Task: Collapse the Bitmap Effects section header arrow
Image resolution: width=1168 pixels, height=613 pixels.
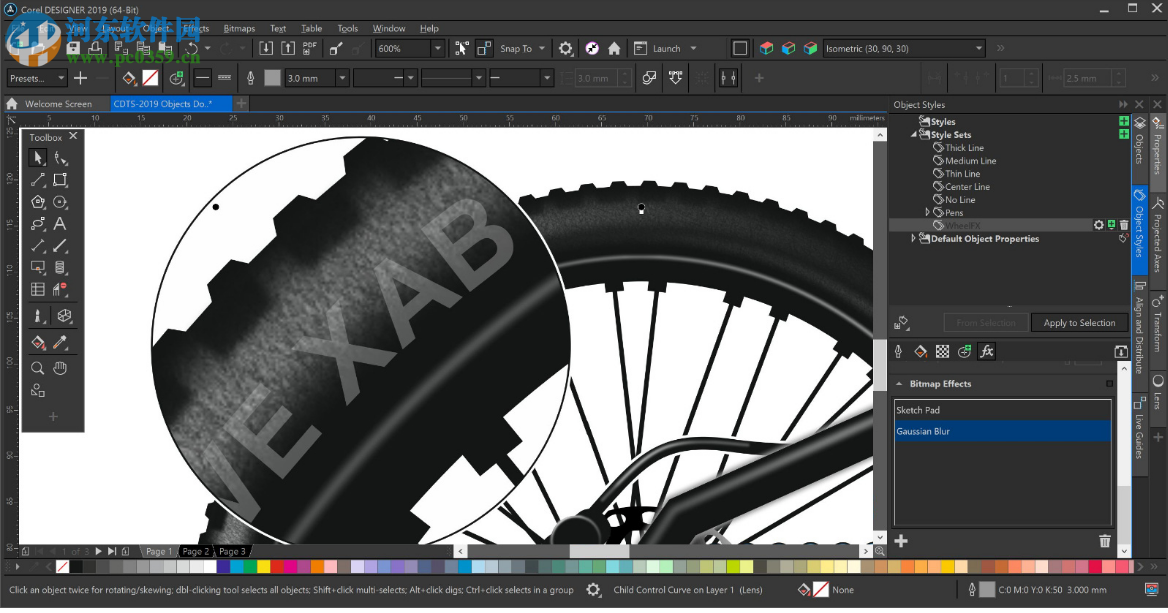Action: click(x=899, y=383)
